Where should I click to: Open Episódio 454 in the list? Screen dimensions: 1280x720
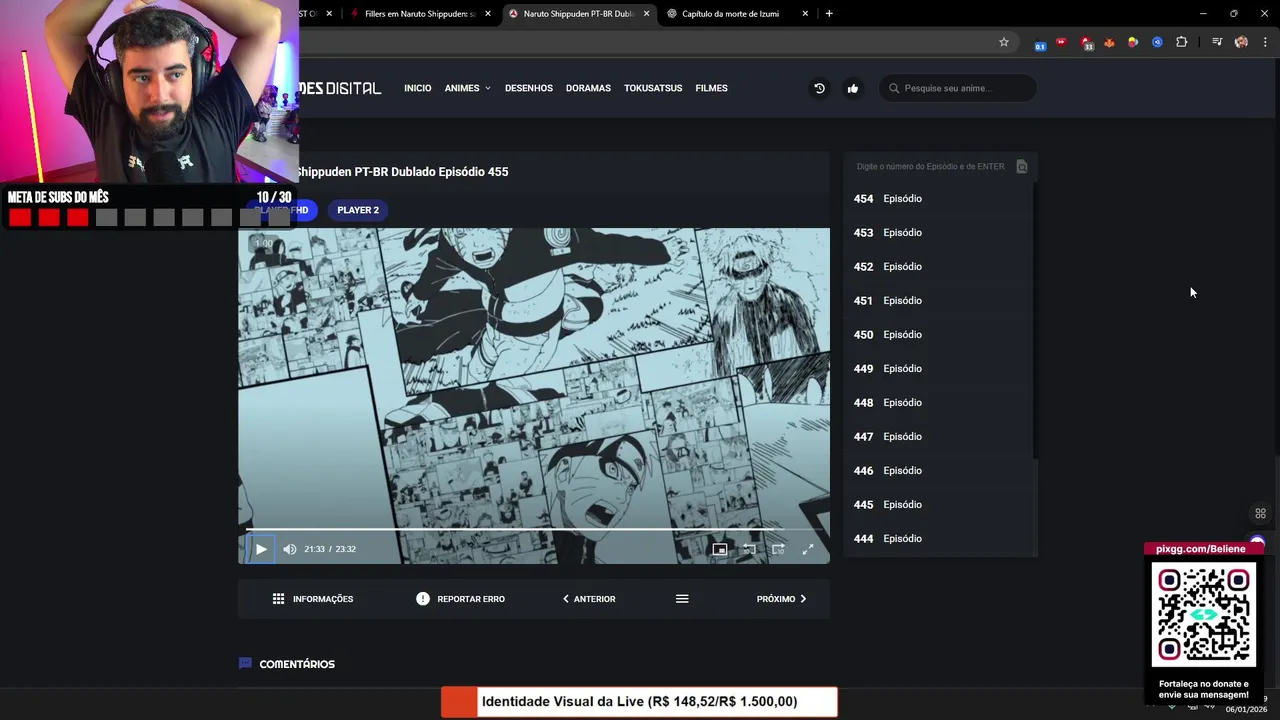[938, 199]
